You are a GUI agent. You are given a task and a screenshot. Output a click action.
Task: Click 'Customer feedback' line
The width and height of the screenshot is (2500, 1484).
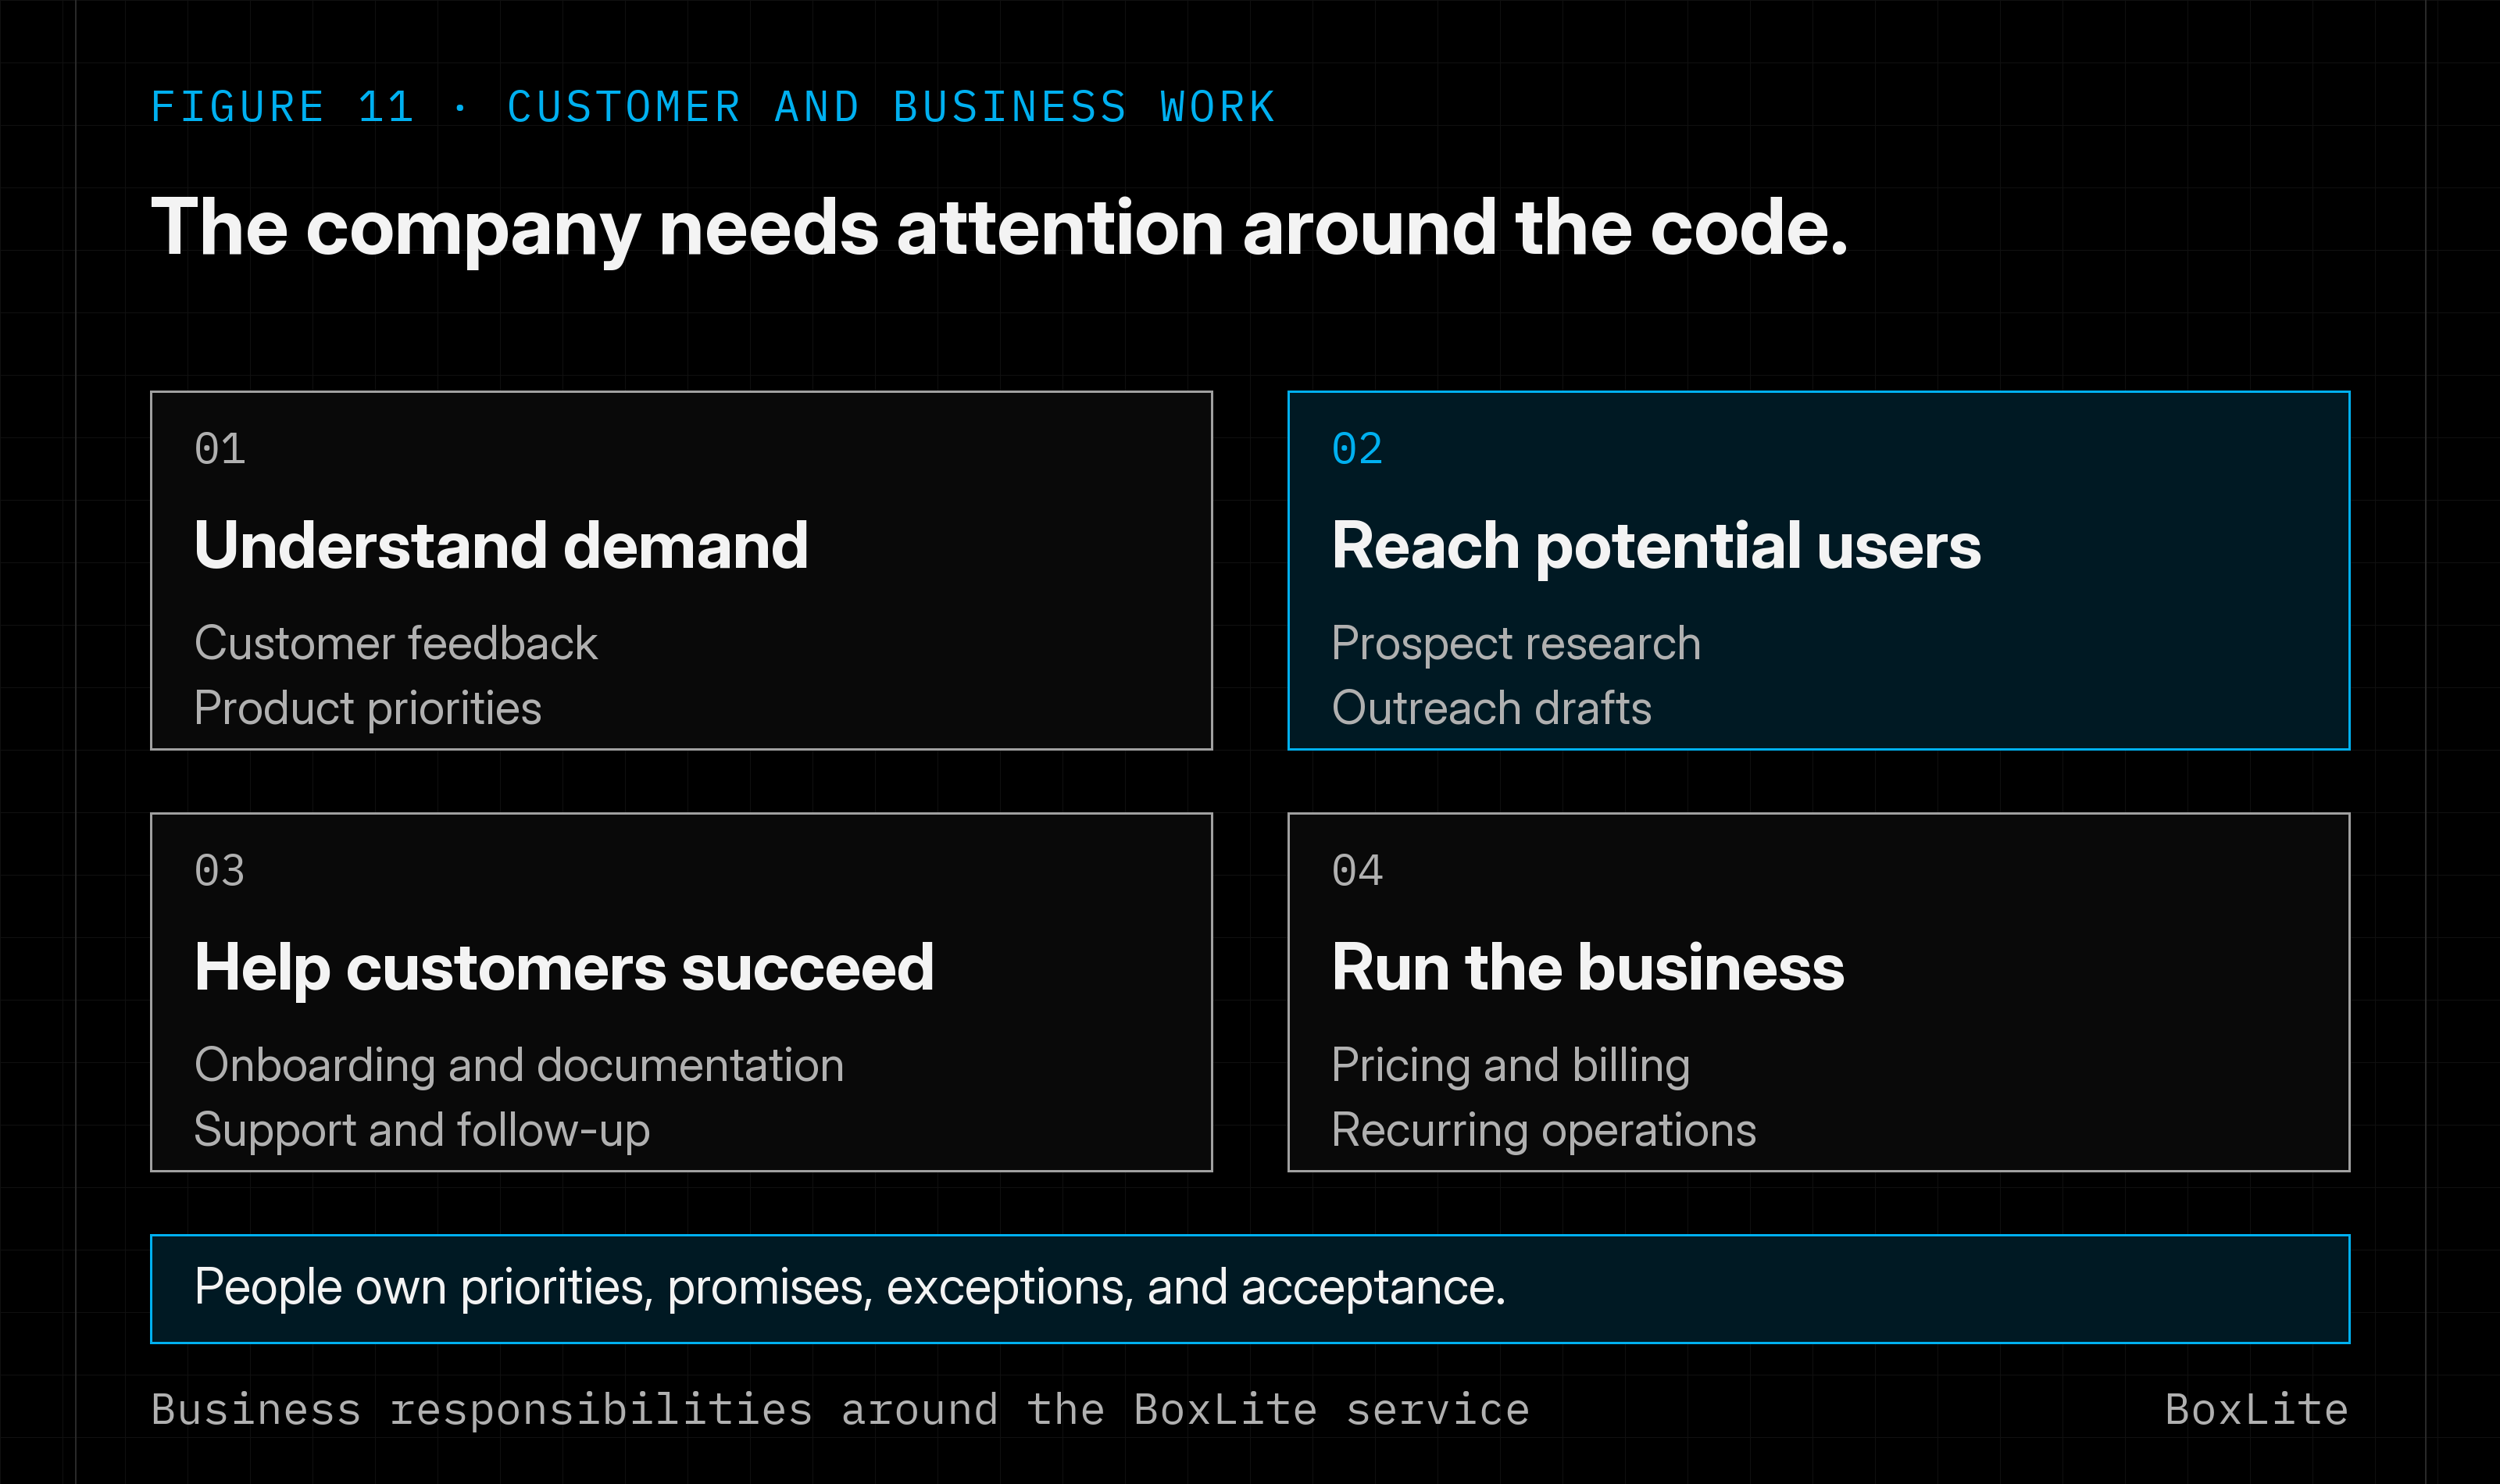point(396,643)
